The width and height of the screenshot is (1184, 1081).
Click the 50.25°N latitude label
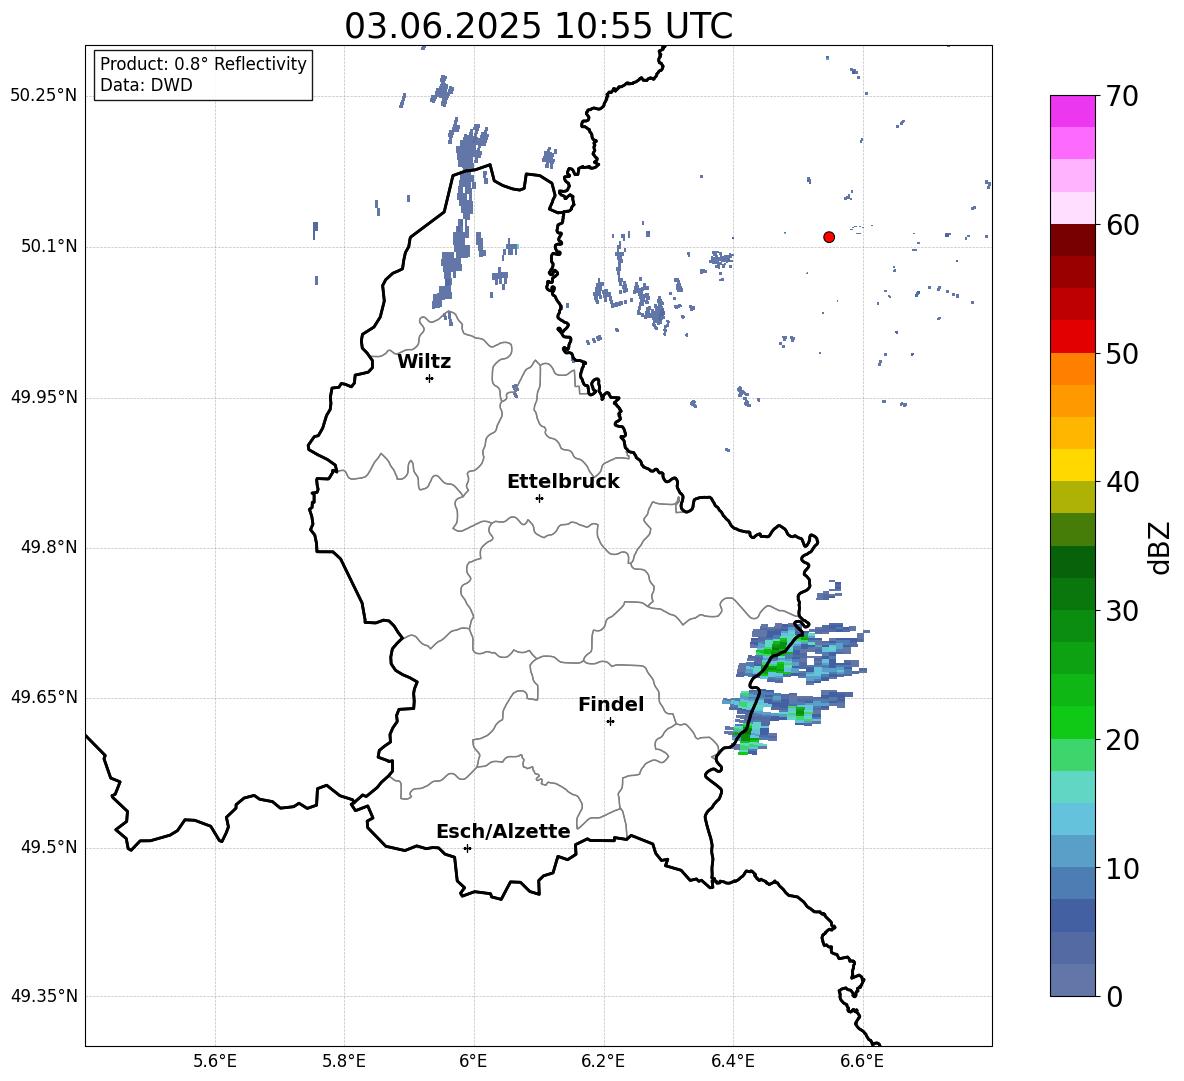(44, 96)
